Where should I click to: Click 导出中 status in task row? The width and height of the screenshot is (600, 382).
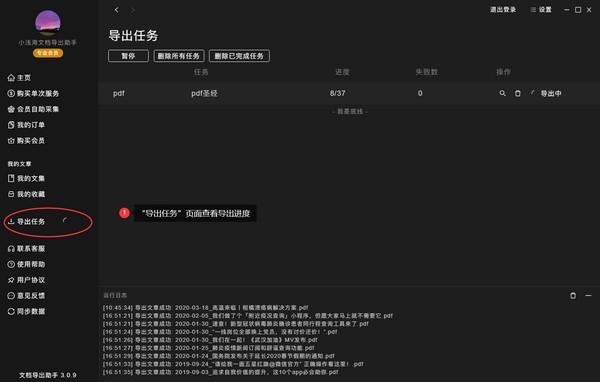tap(551, 93)
